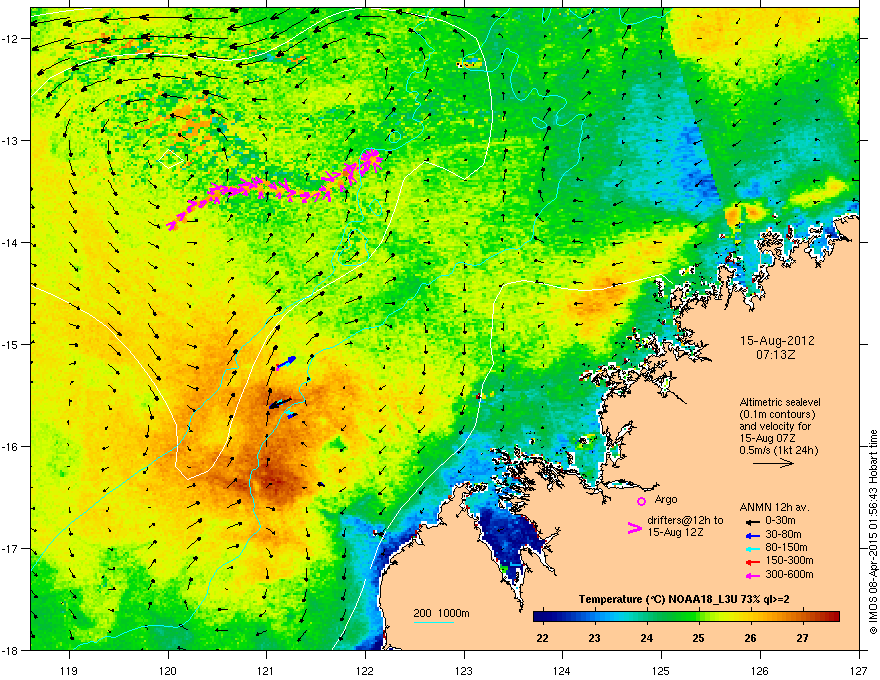Click the magenta drifters arrowhead legend symbol
The height and width of the screenshot is (680, 880).
pyautogui.click(x=634, y=527)
